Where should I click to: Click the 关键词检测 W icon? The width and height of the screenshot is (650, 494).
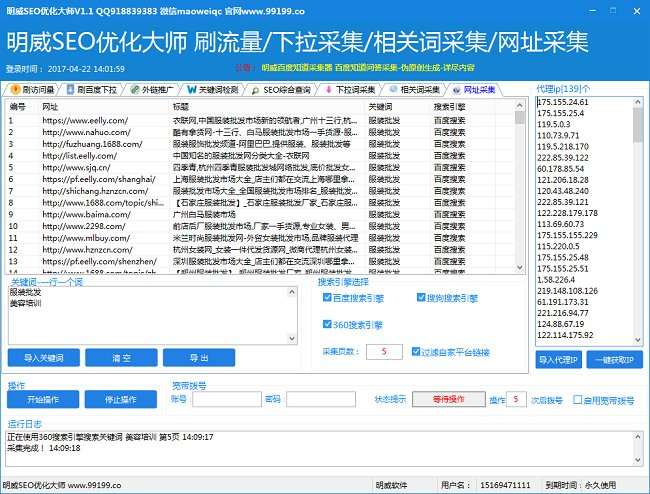tap(192, 90)
